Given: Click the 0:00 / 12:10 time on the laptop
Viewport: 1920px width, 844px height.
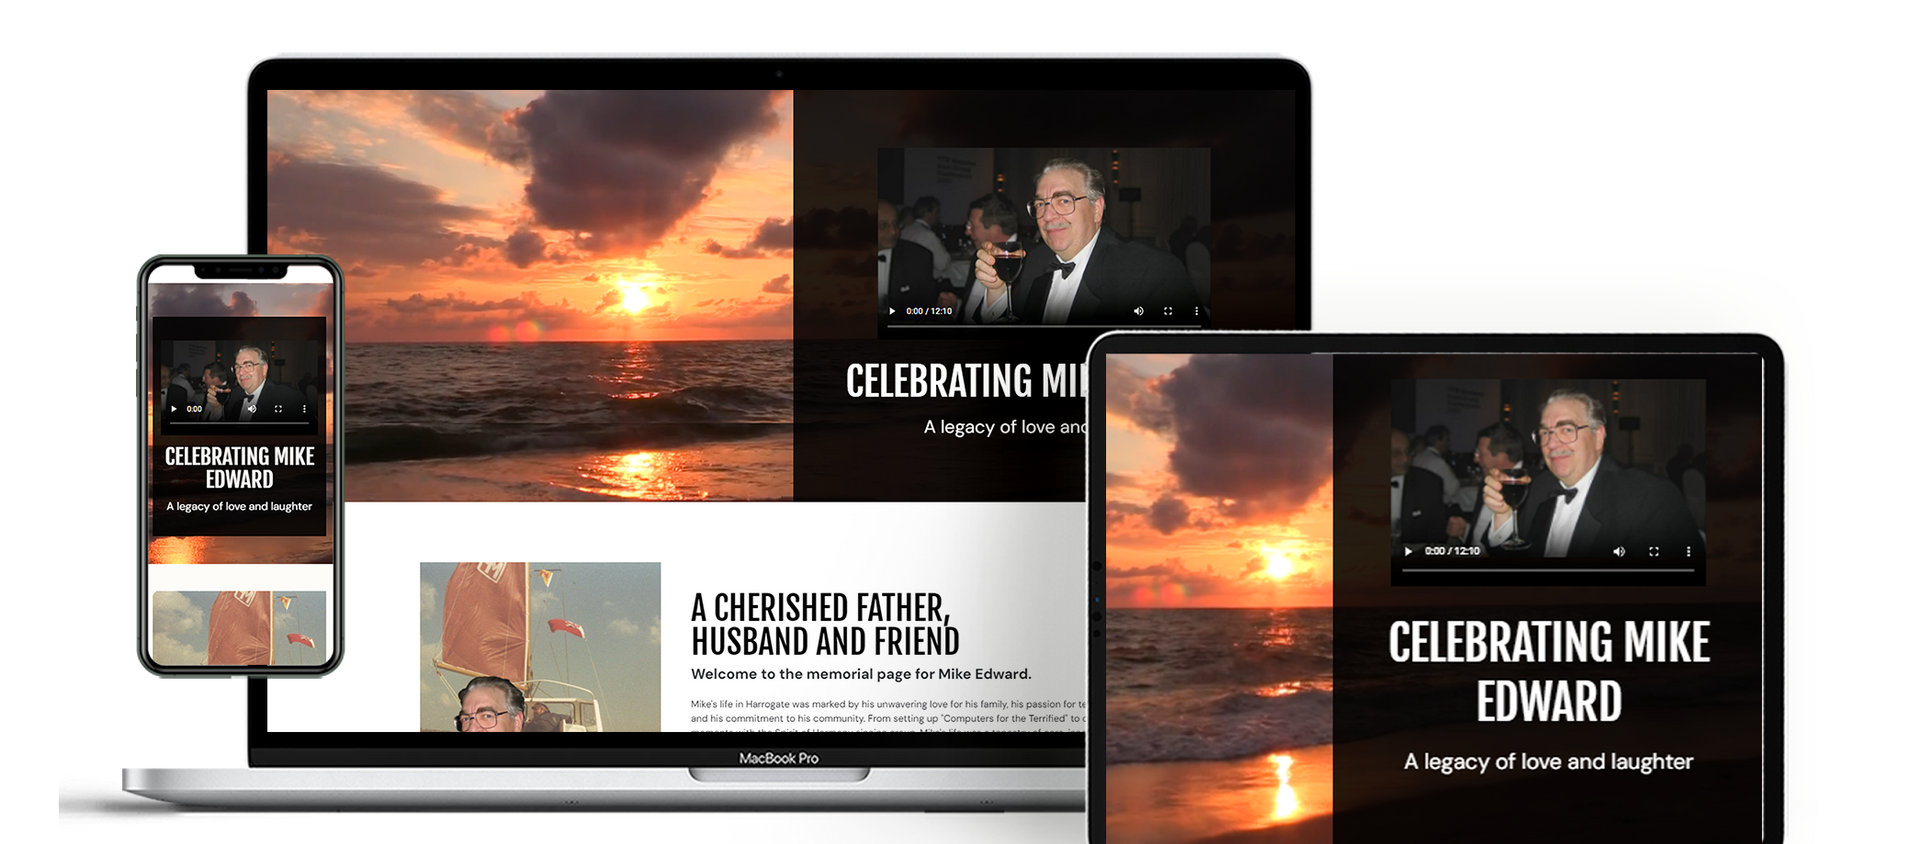Looking at the screenshot, I should click(929, 311).
